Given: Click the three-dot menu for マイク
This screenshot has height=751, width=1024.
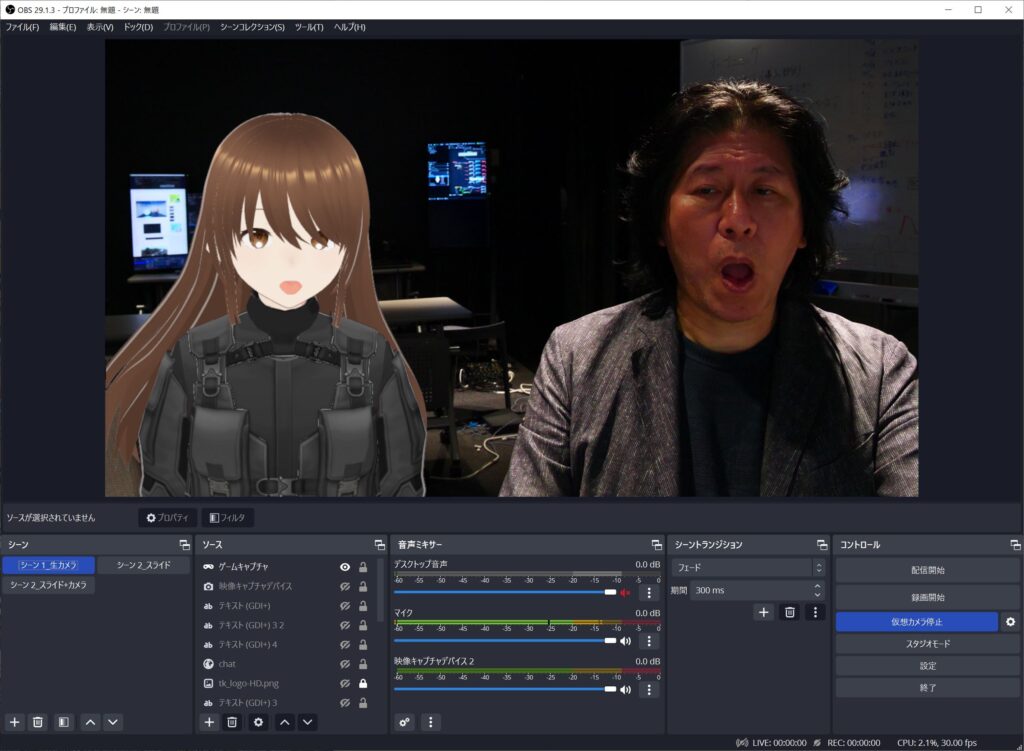Looking at the screenshot, I should (x=649, y=641).
